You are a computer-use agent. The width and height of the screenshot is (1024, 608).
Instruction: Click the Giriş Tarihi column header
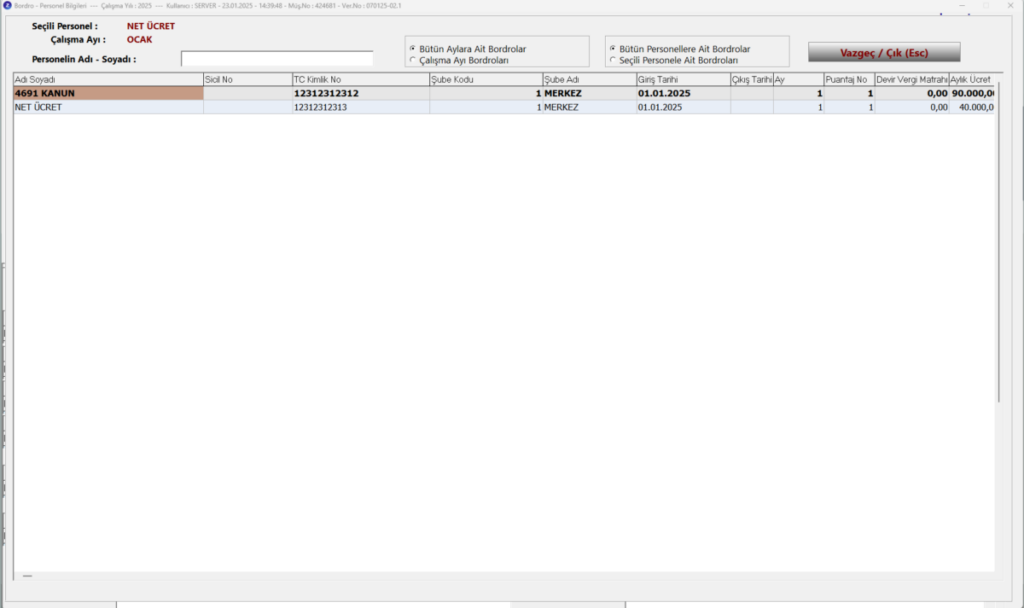683,80
